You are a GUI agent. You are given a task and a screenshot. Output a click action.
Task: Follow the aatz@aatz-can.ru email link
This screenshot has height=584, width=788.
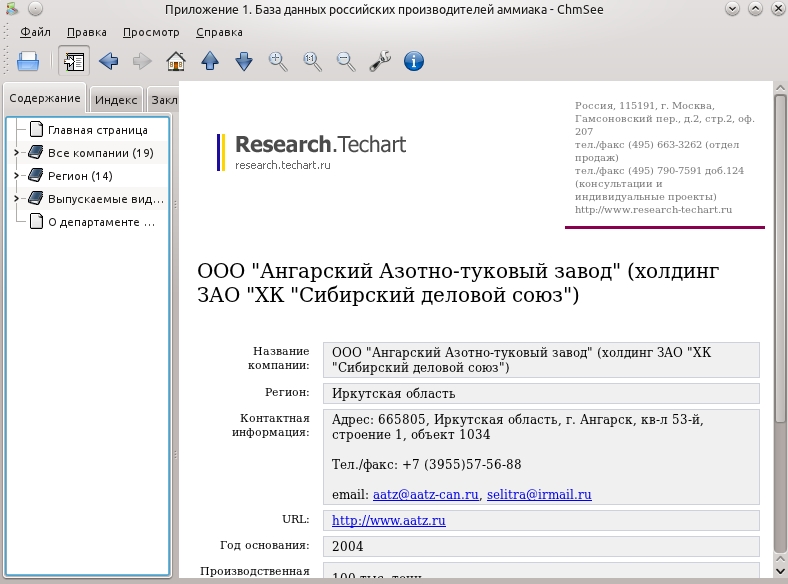click(x=426, y=495)
